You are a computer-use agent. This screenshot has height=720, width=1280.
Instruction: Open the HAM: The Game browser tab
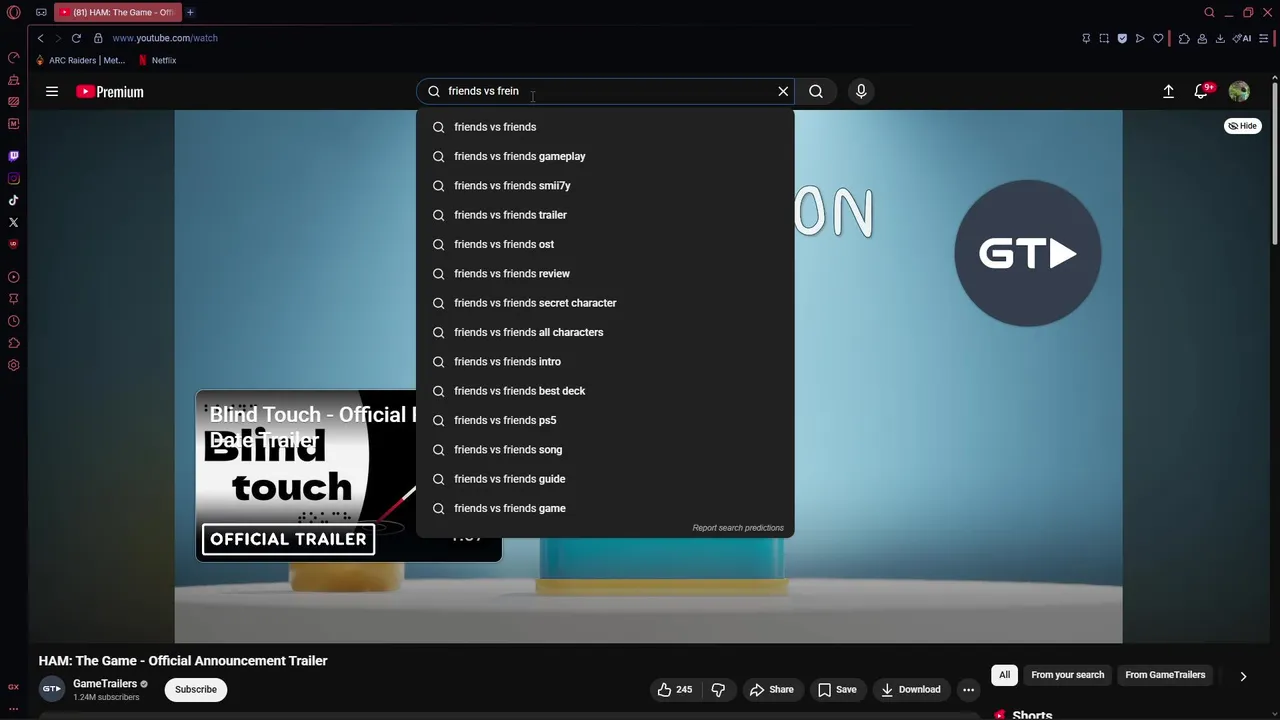117,12
